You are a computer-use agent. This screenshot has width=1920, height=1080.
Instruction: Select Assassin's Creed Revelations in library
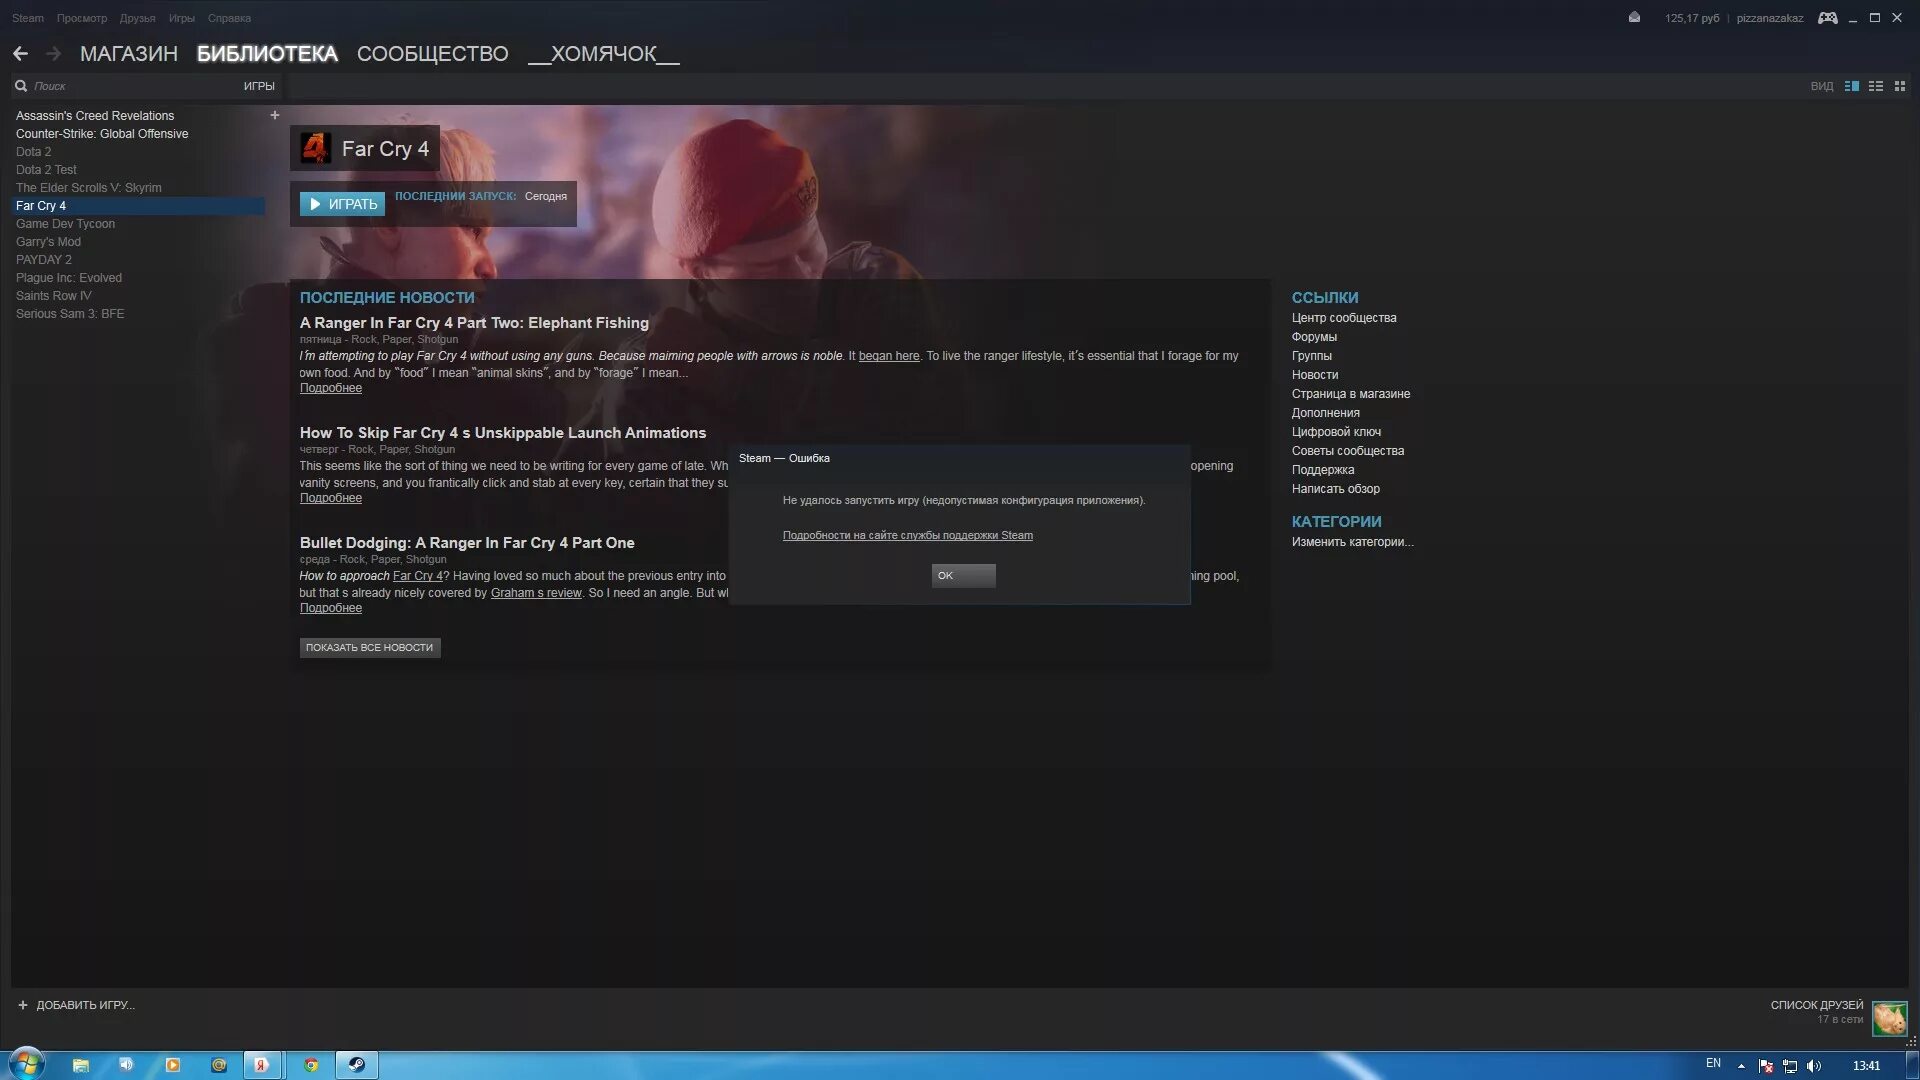point(95,116)
